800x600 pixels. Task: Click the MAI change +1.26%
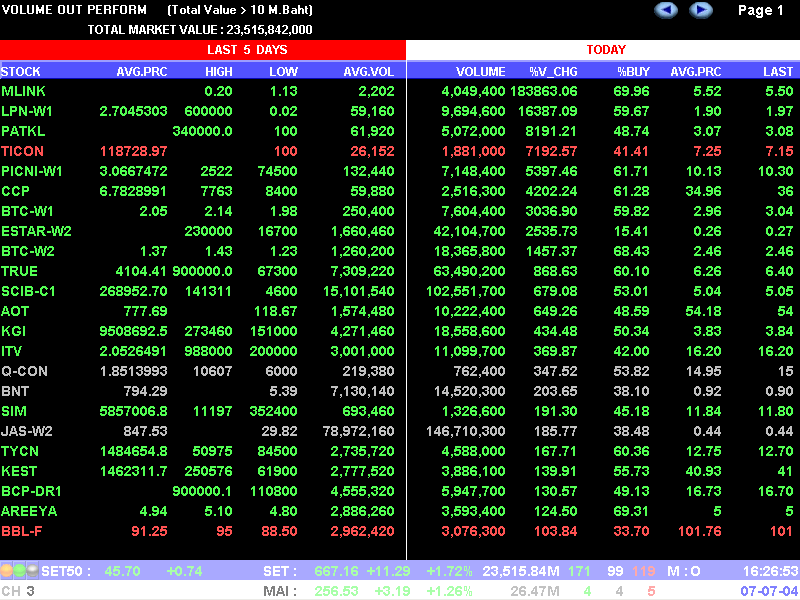coord(449,591)
